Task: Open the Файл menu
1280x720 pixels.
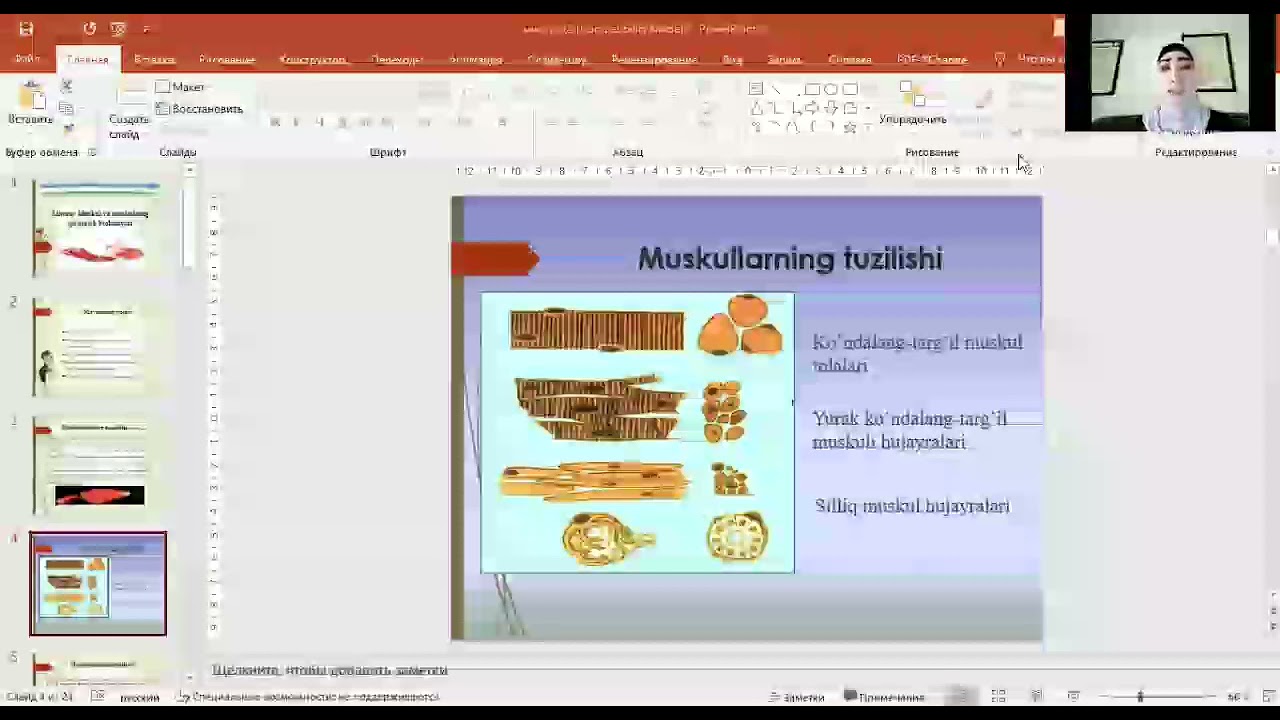Action: (x=27, y=60)
